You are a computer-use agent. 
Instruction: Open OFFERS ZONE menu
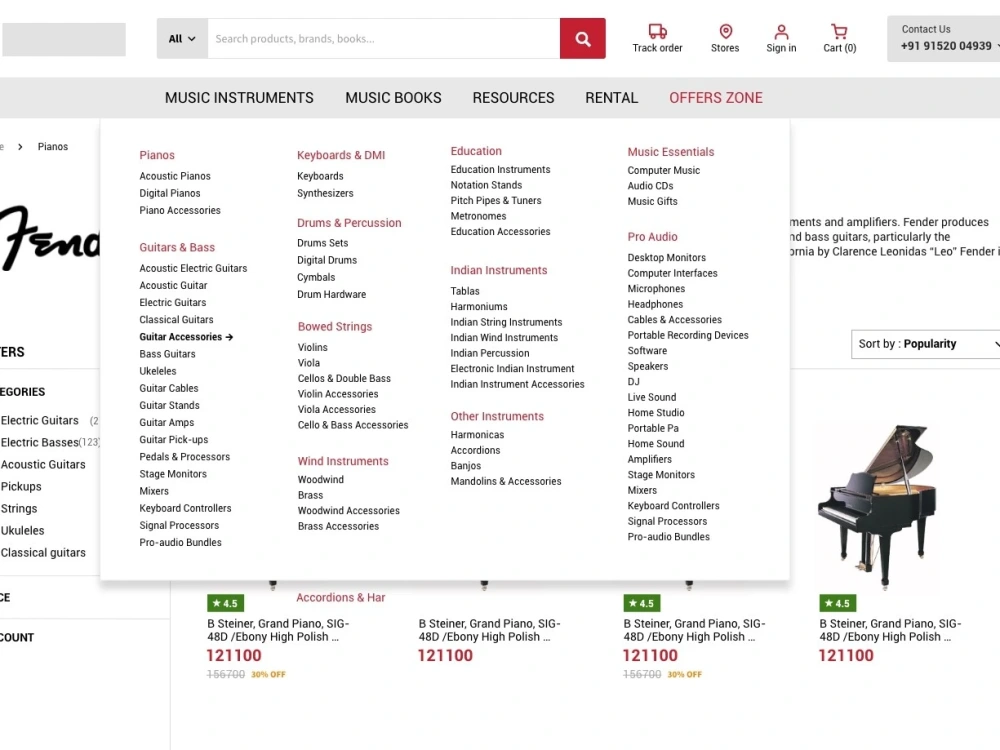716,98
